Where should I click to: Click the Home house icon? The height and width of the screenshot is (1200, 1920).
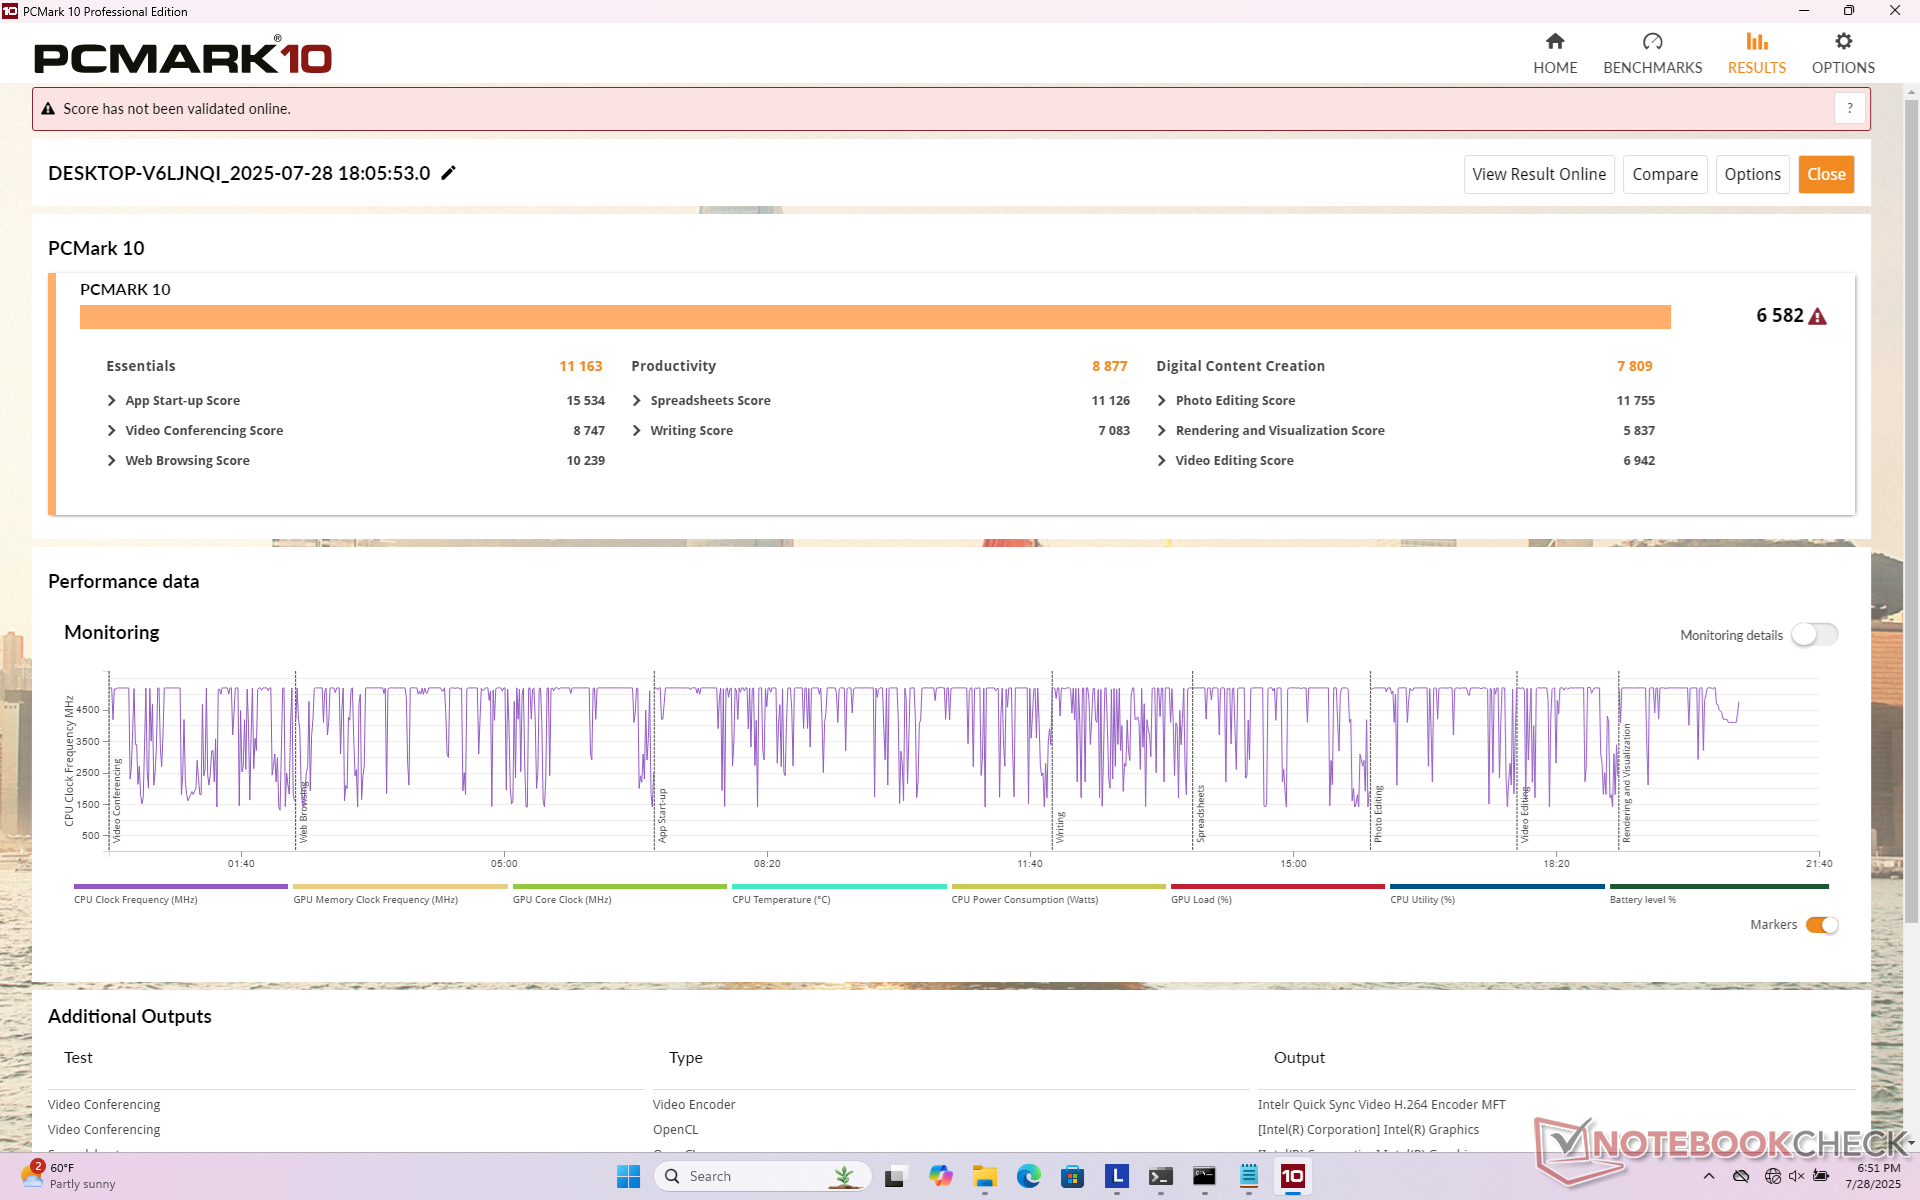click(1554, 42)
